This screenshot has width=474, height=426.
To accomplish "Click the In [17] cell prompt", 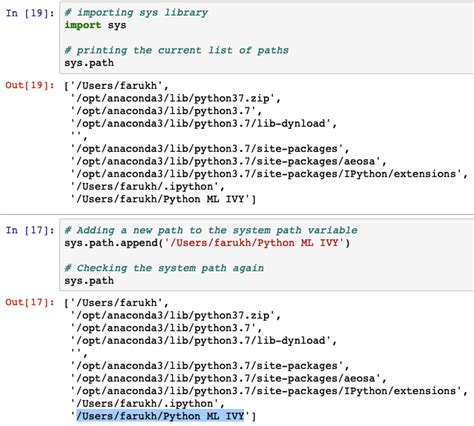I will point(30,230).
